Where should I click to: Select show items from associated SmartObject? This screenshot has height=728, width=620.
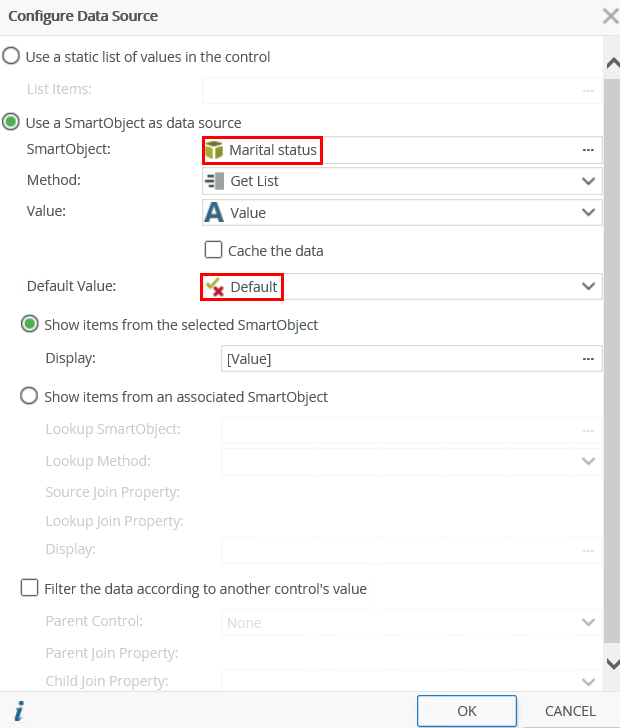click(x=30, y=396)
